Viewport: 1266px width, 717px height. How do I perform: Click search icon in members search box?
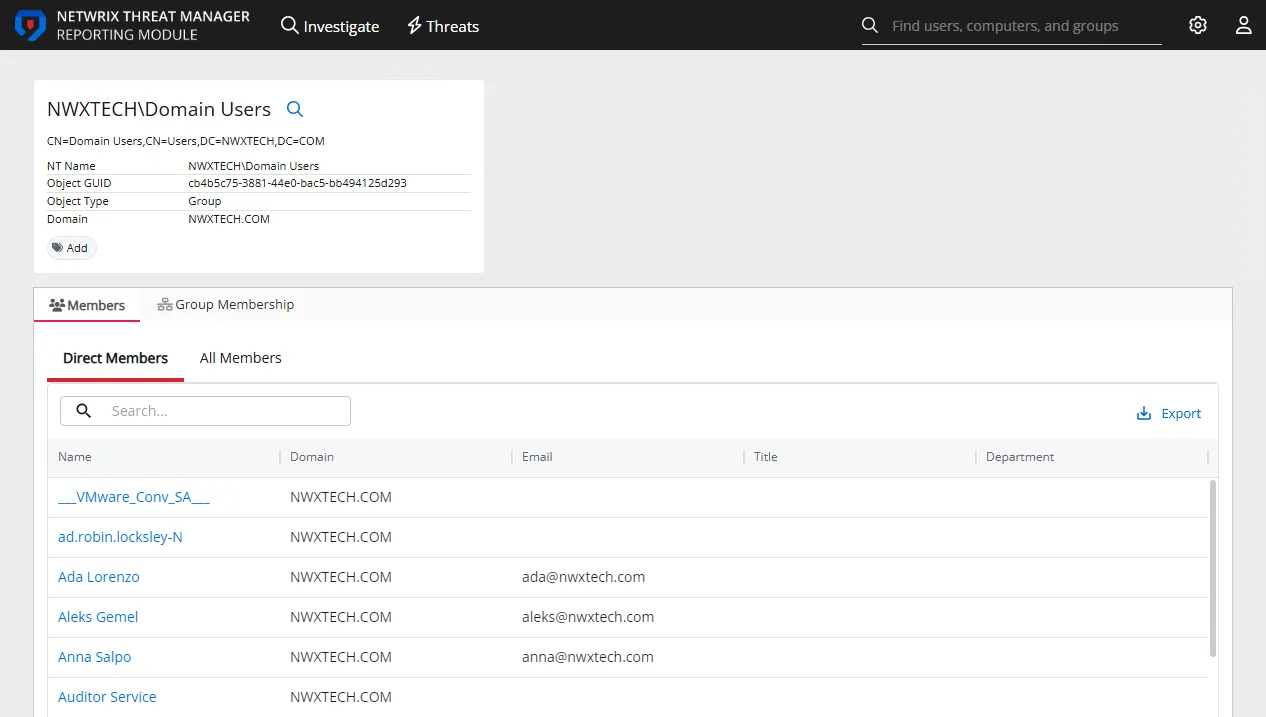point(84,411)
